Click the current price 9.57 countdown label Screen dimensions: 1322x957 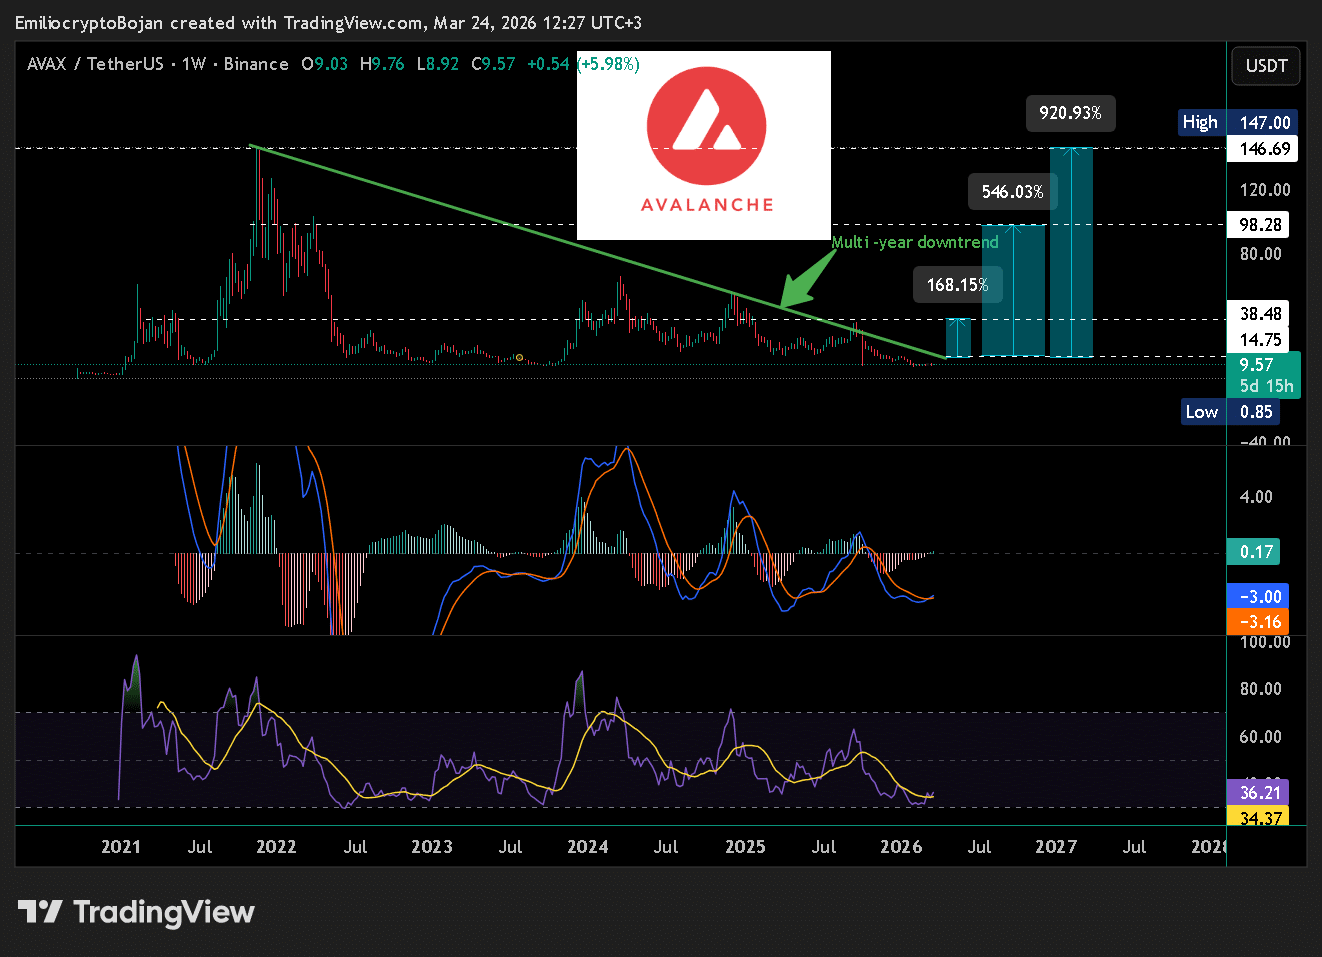click(x=1264, y=375)
